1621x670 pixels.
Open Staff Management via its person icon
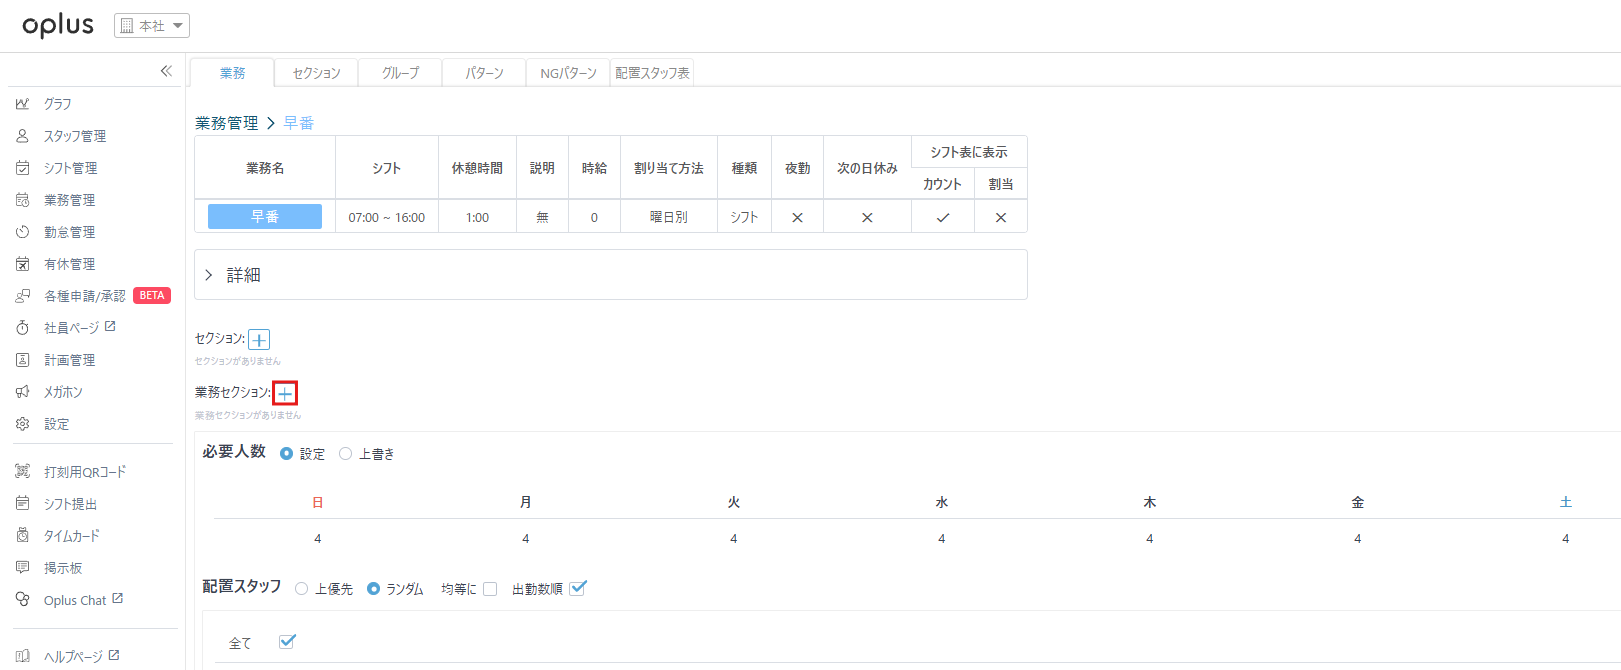(22, 136)
